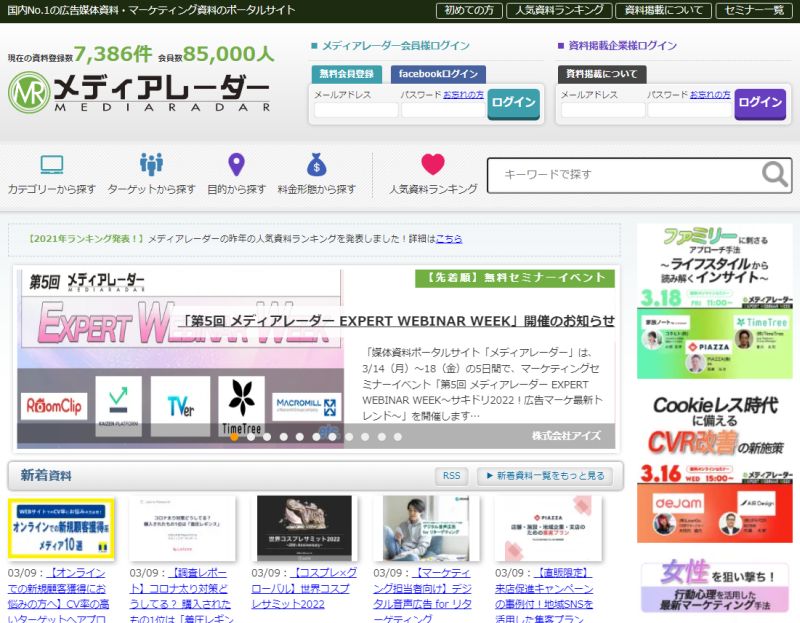Open popular ranking heart icon
This screenshot has height=623, width=800.
coord(433,164)
